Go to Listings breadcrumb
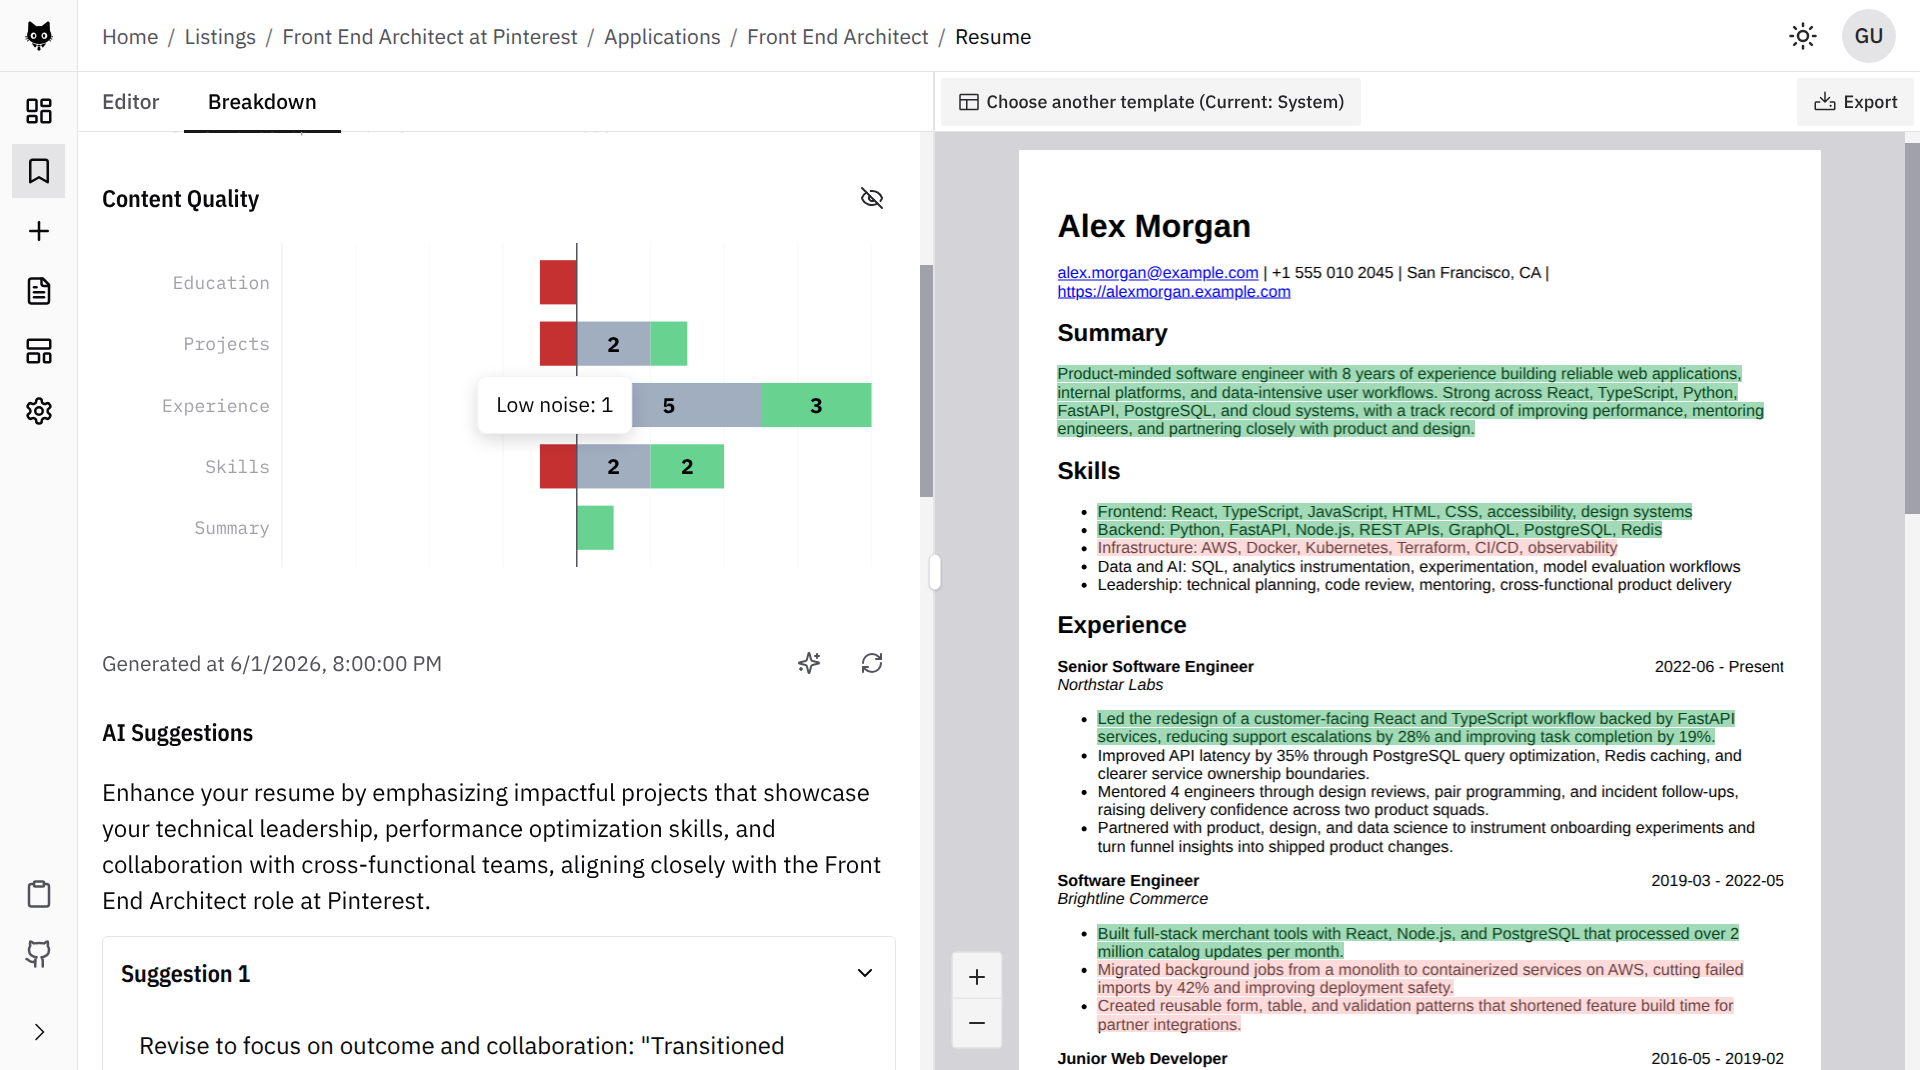This screenshot has width=1920, height=1070. click(x=220, y=37)
